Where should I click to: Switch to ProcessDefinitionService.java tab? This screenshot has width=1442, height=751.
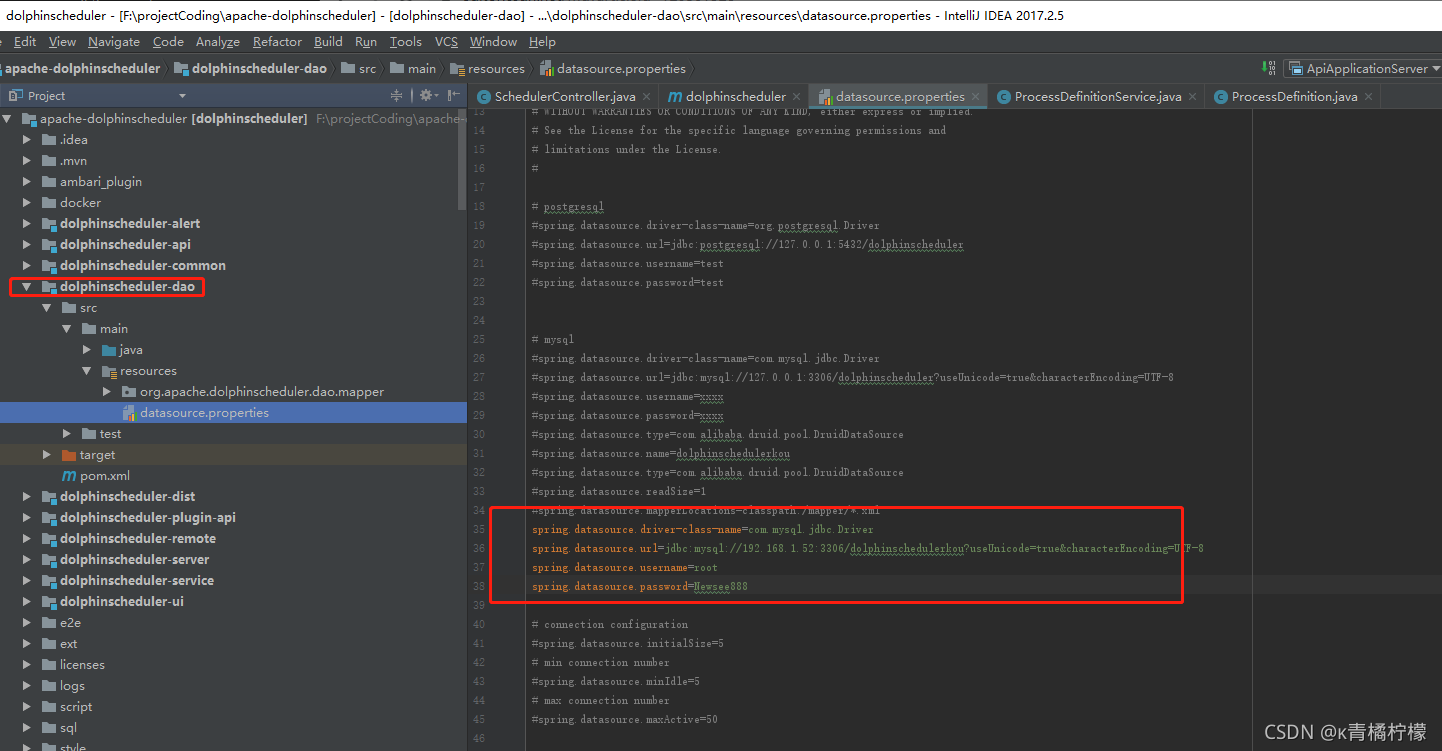coord(1098,97)
